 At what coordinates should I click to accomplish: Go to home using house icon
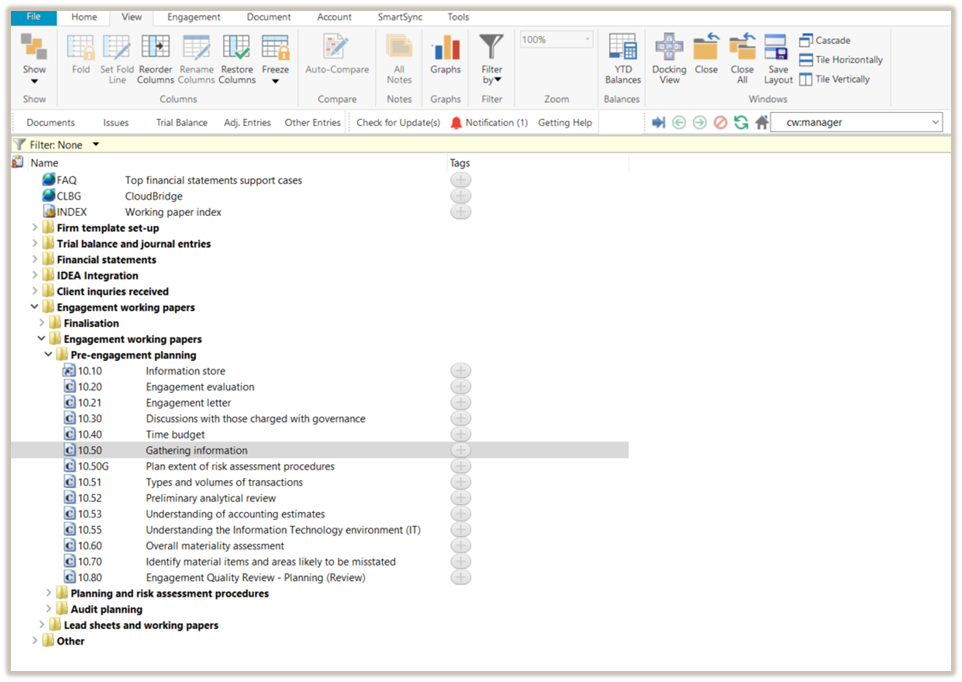[762, 122]
